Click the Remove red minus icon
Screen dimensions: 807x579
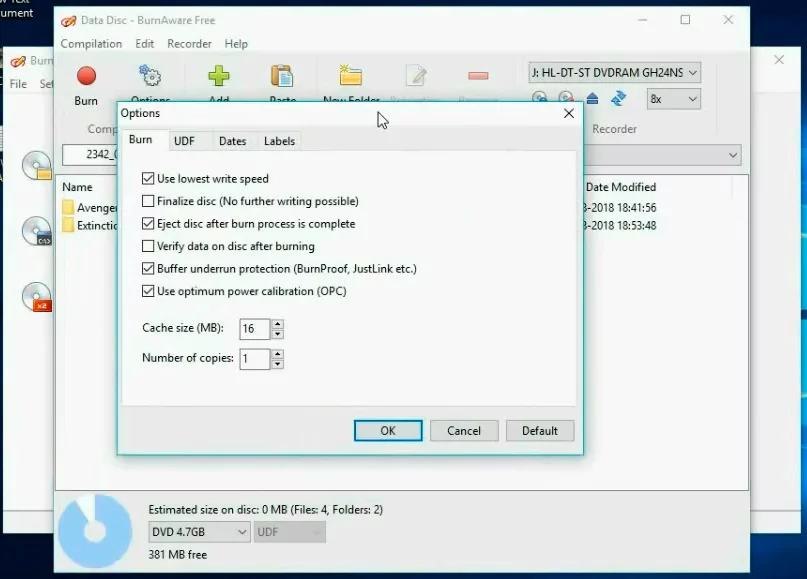click(478, 76)
